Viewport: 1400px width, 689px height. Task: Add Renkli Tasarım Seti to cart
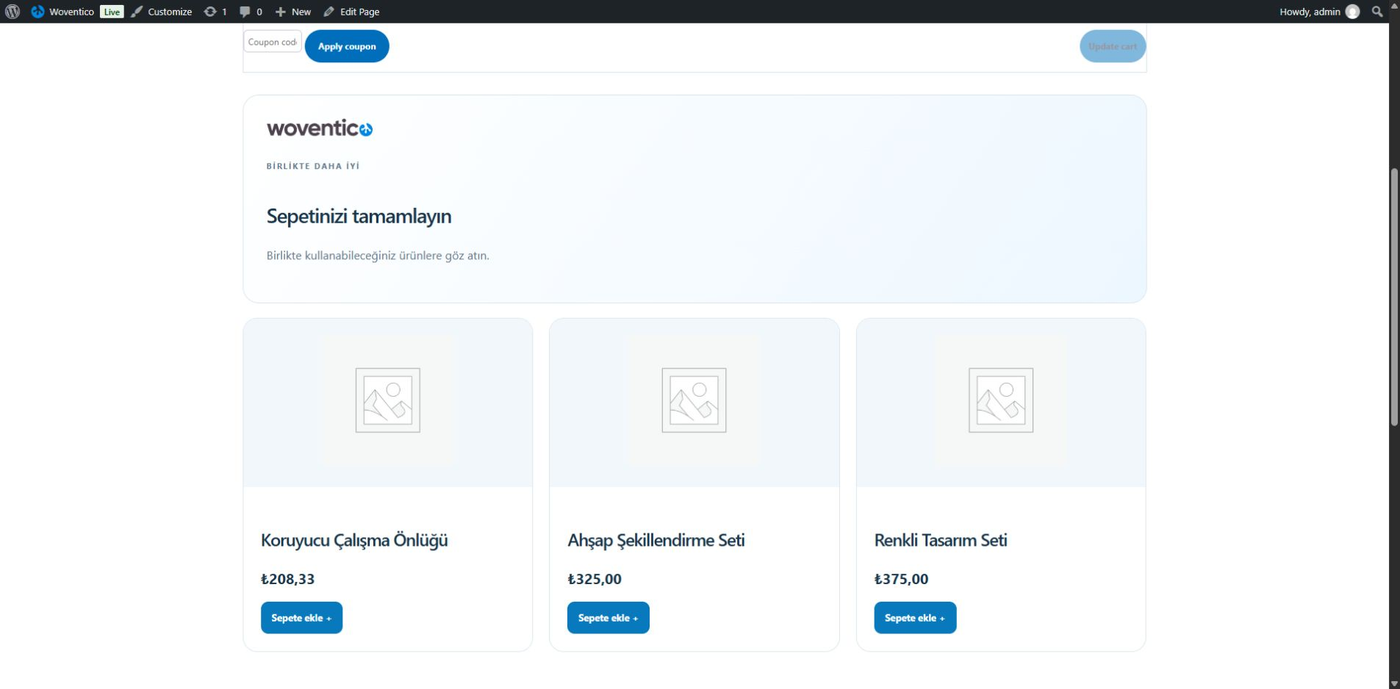915,618
